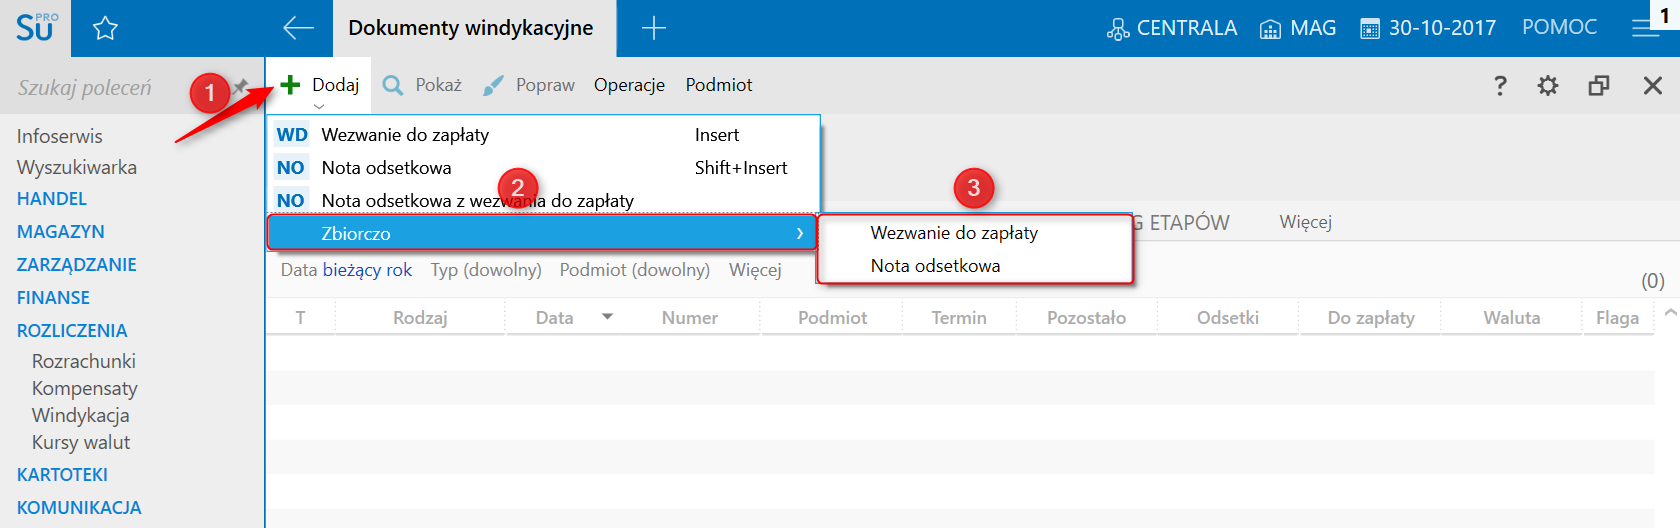Click the Popraw brush icon
1680x528 pixels.
[x=493, y=86]
